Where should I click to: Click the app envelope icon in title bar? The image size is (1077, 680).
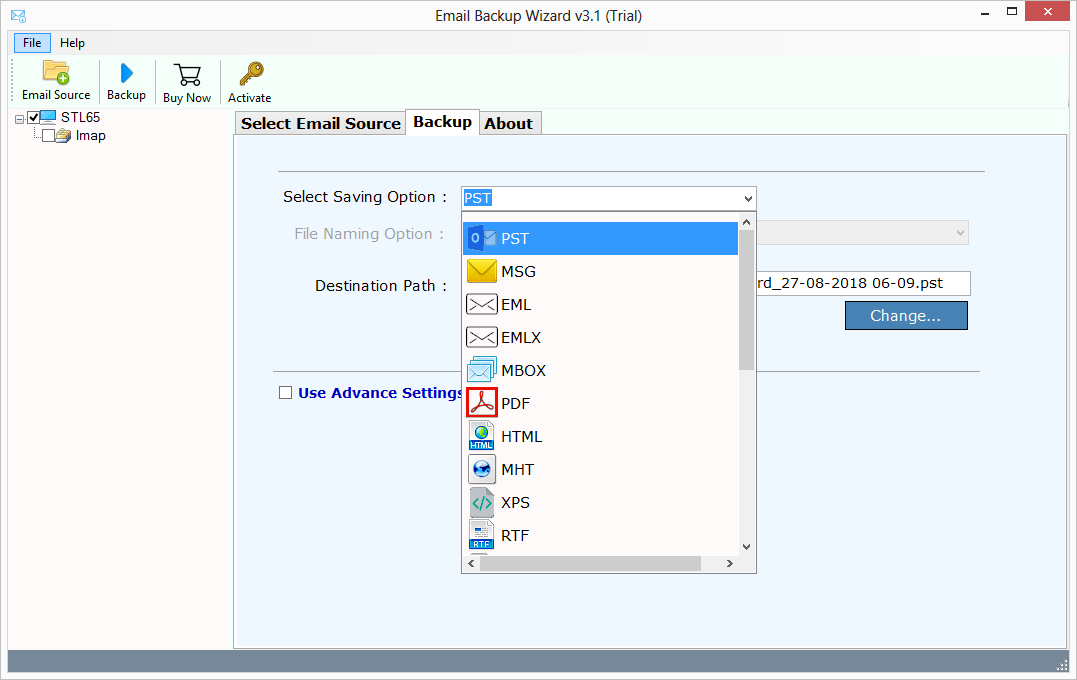[x=19, y=15]
